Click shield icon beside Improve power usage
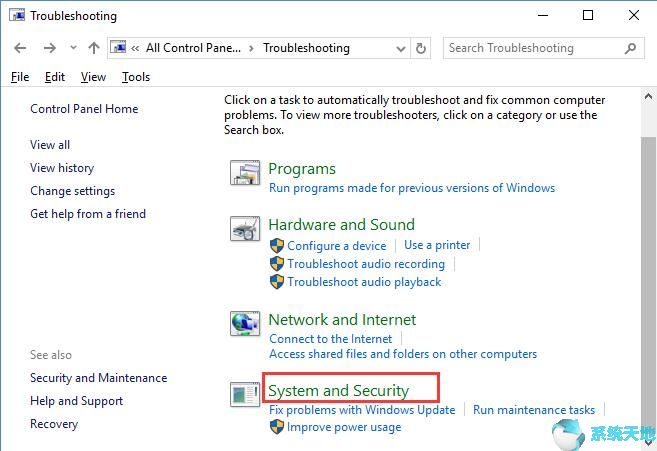 click(277, 427)
